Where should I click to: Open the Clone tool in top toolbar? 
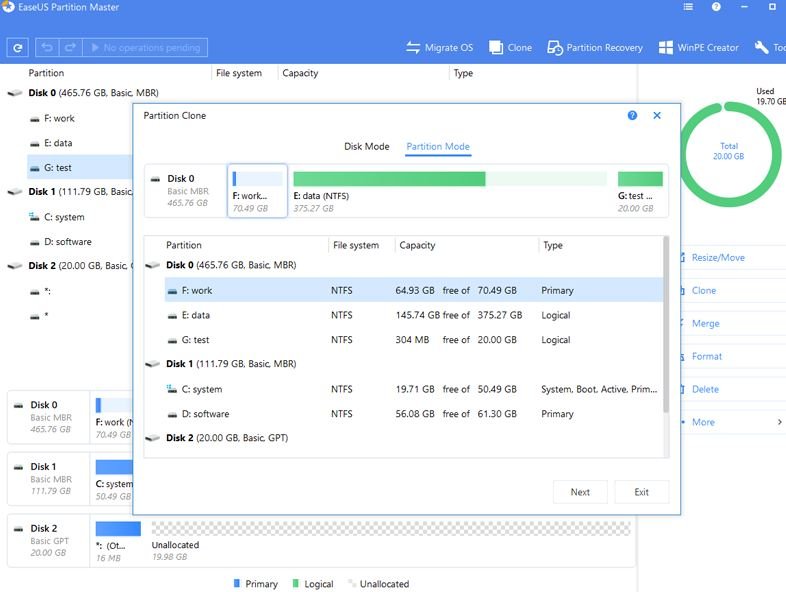pos(510,48)
